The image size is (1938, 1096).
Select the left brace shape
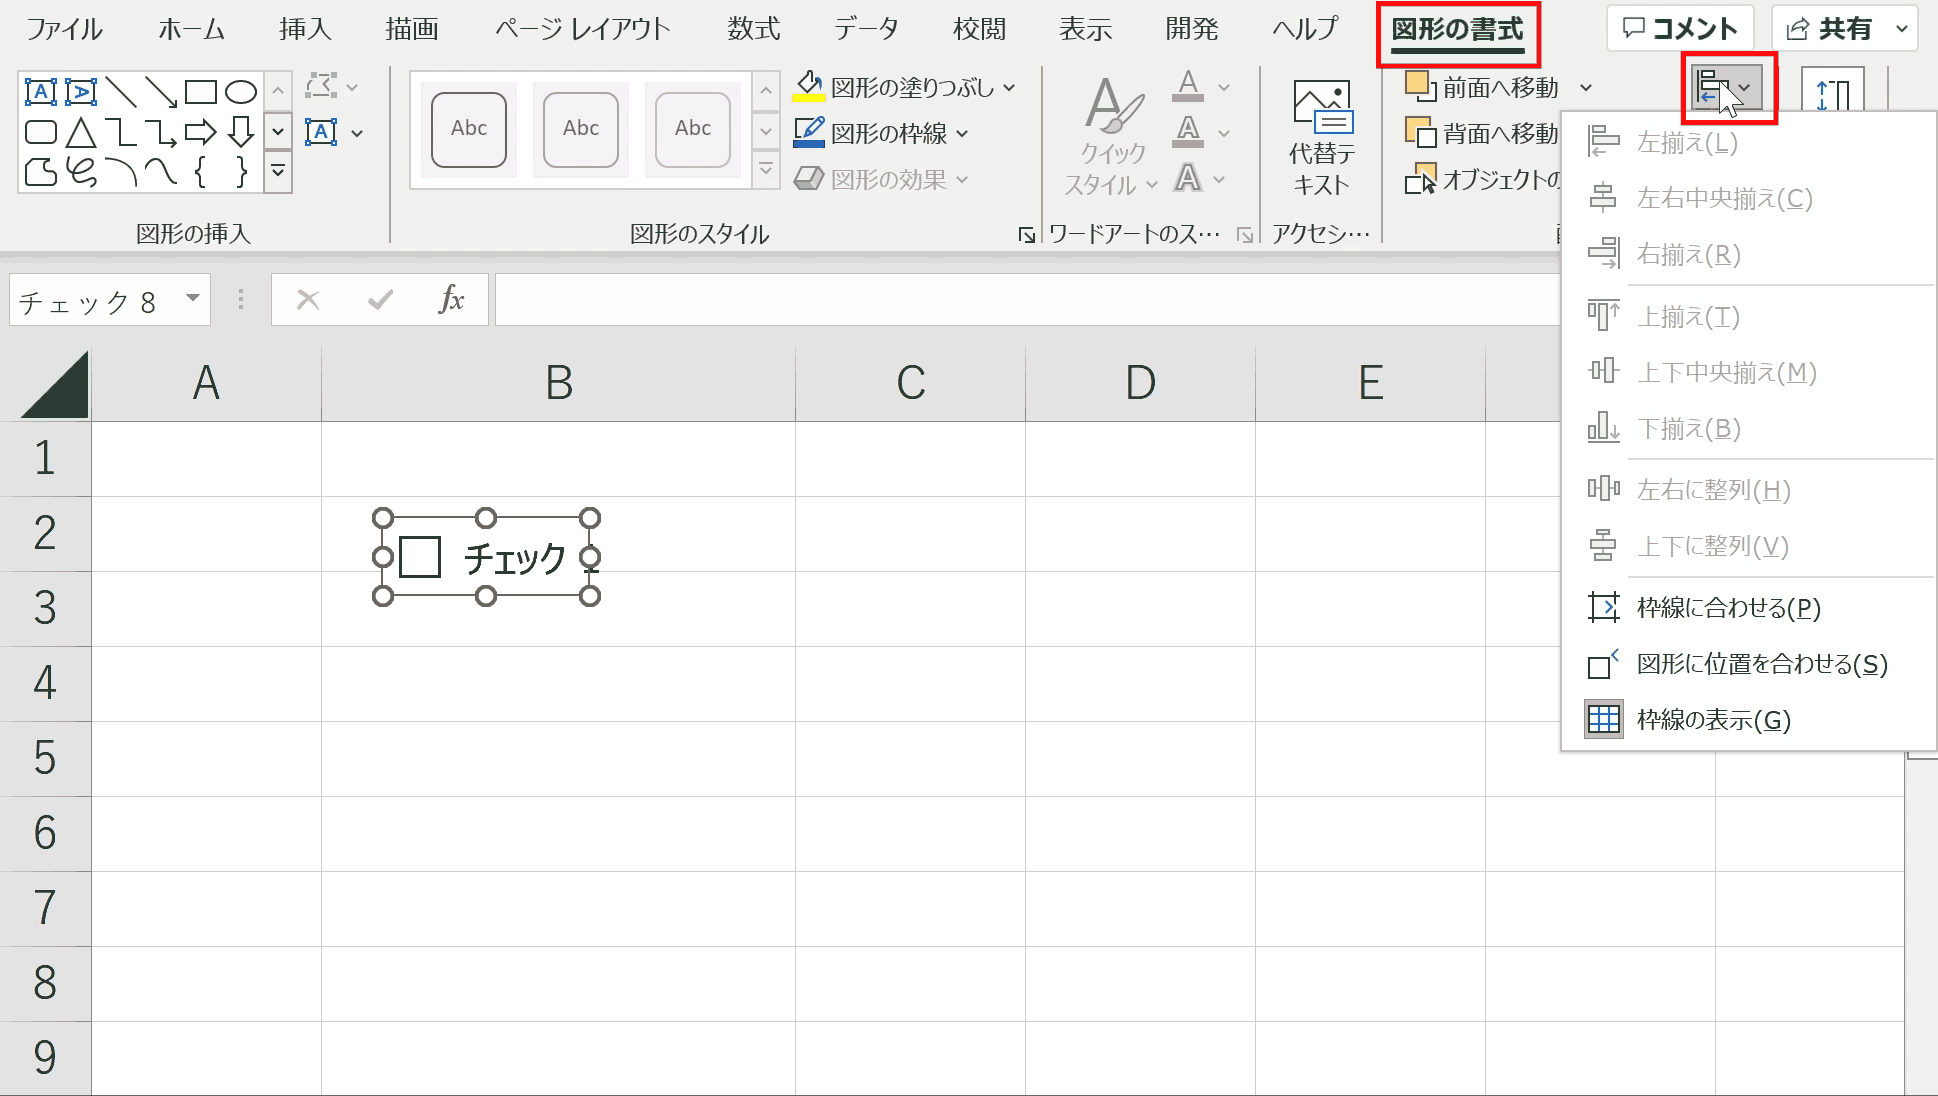tap(200, 172)
